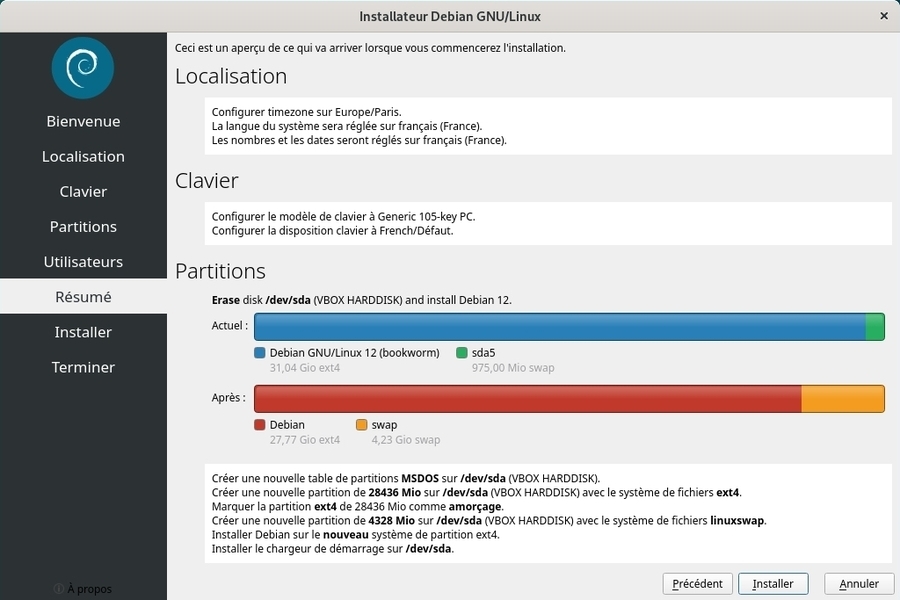
Task: Open the À propos info icon
Action: pyautogui.click(x=59, y=588)
